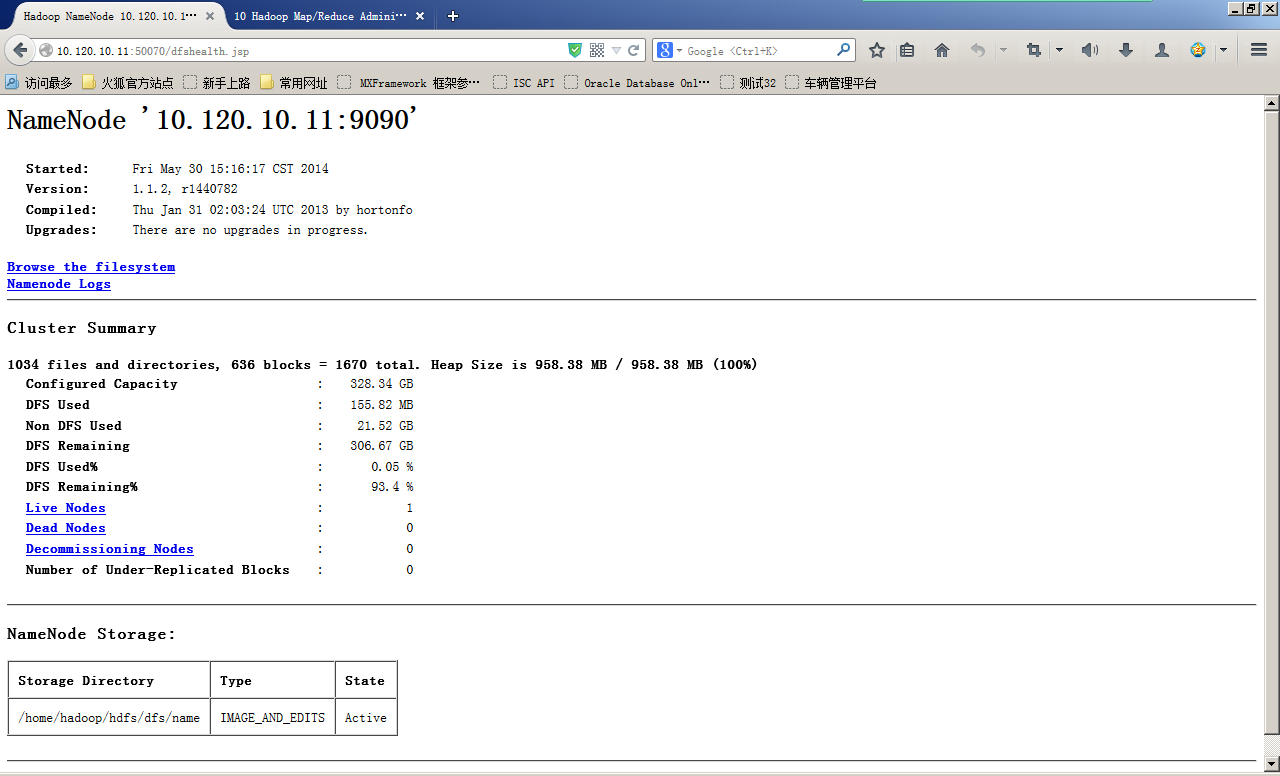Expand the undo history dropdown arrow
The image size is (1280, 776).
[x=1003, y=50]
